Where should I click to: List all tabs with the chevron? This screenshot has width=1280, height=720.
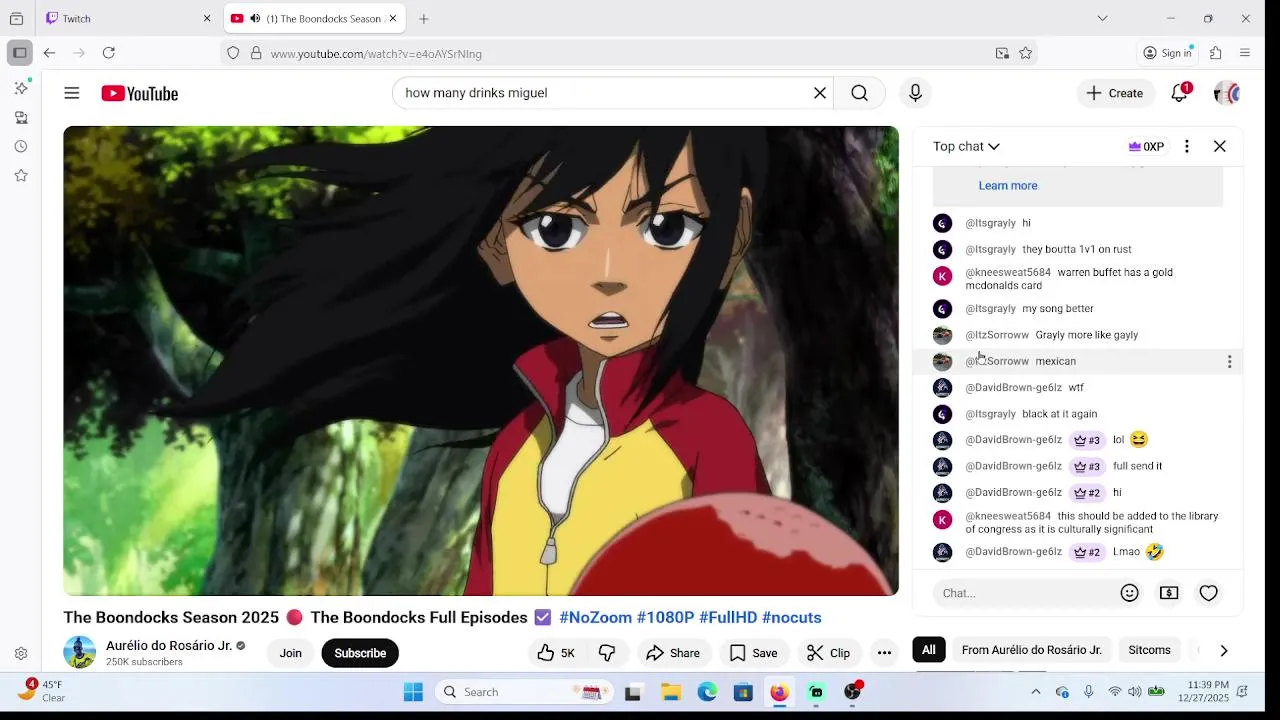1102,18
